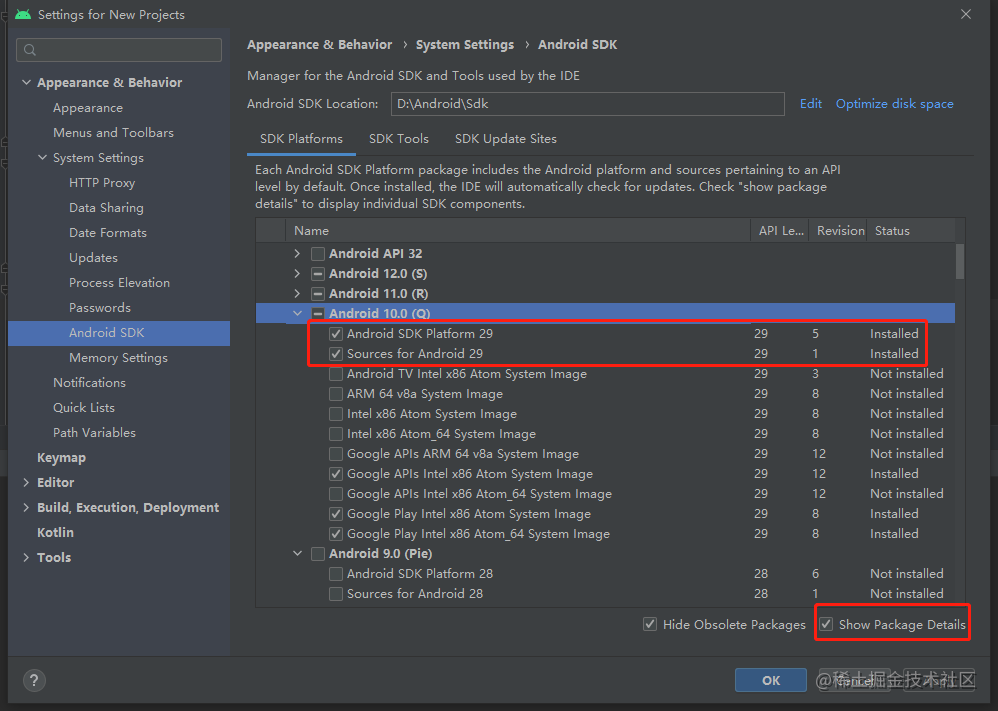Click the Android SDK Location path field

[x=587, y=104]
